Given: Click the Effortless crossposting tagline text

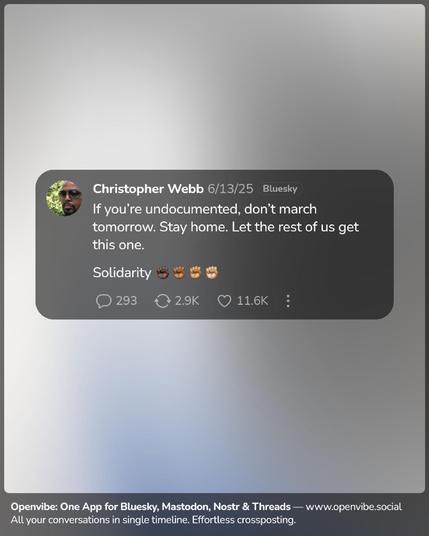Looking at the screenshot, I should pyautogui.click(x=244, y=520).
